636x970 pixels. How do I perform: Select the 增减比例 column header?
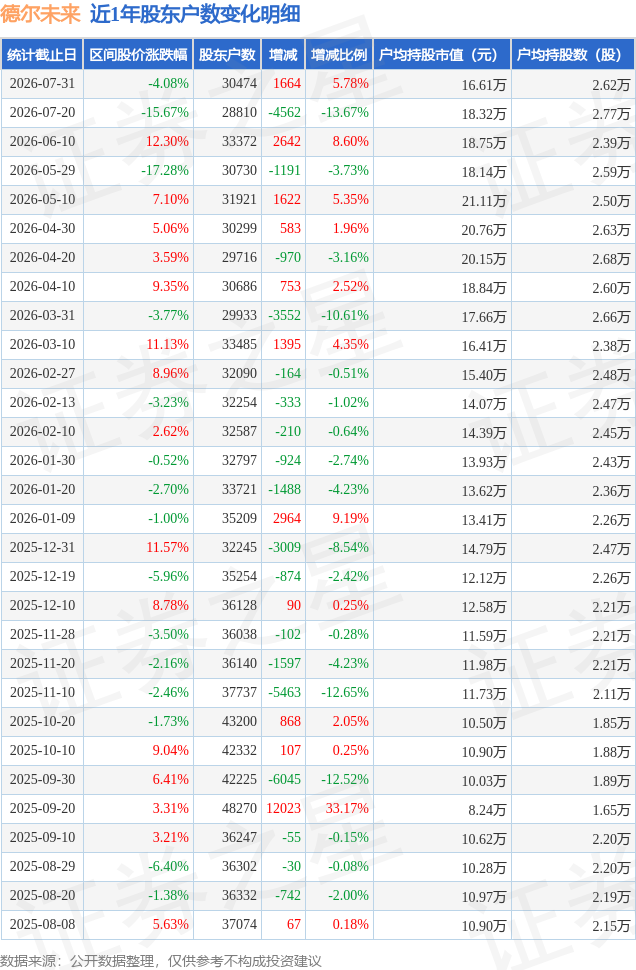coord(339,54)
